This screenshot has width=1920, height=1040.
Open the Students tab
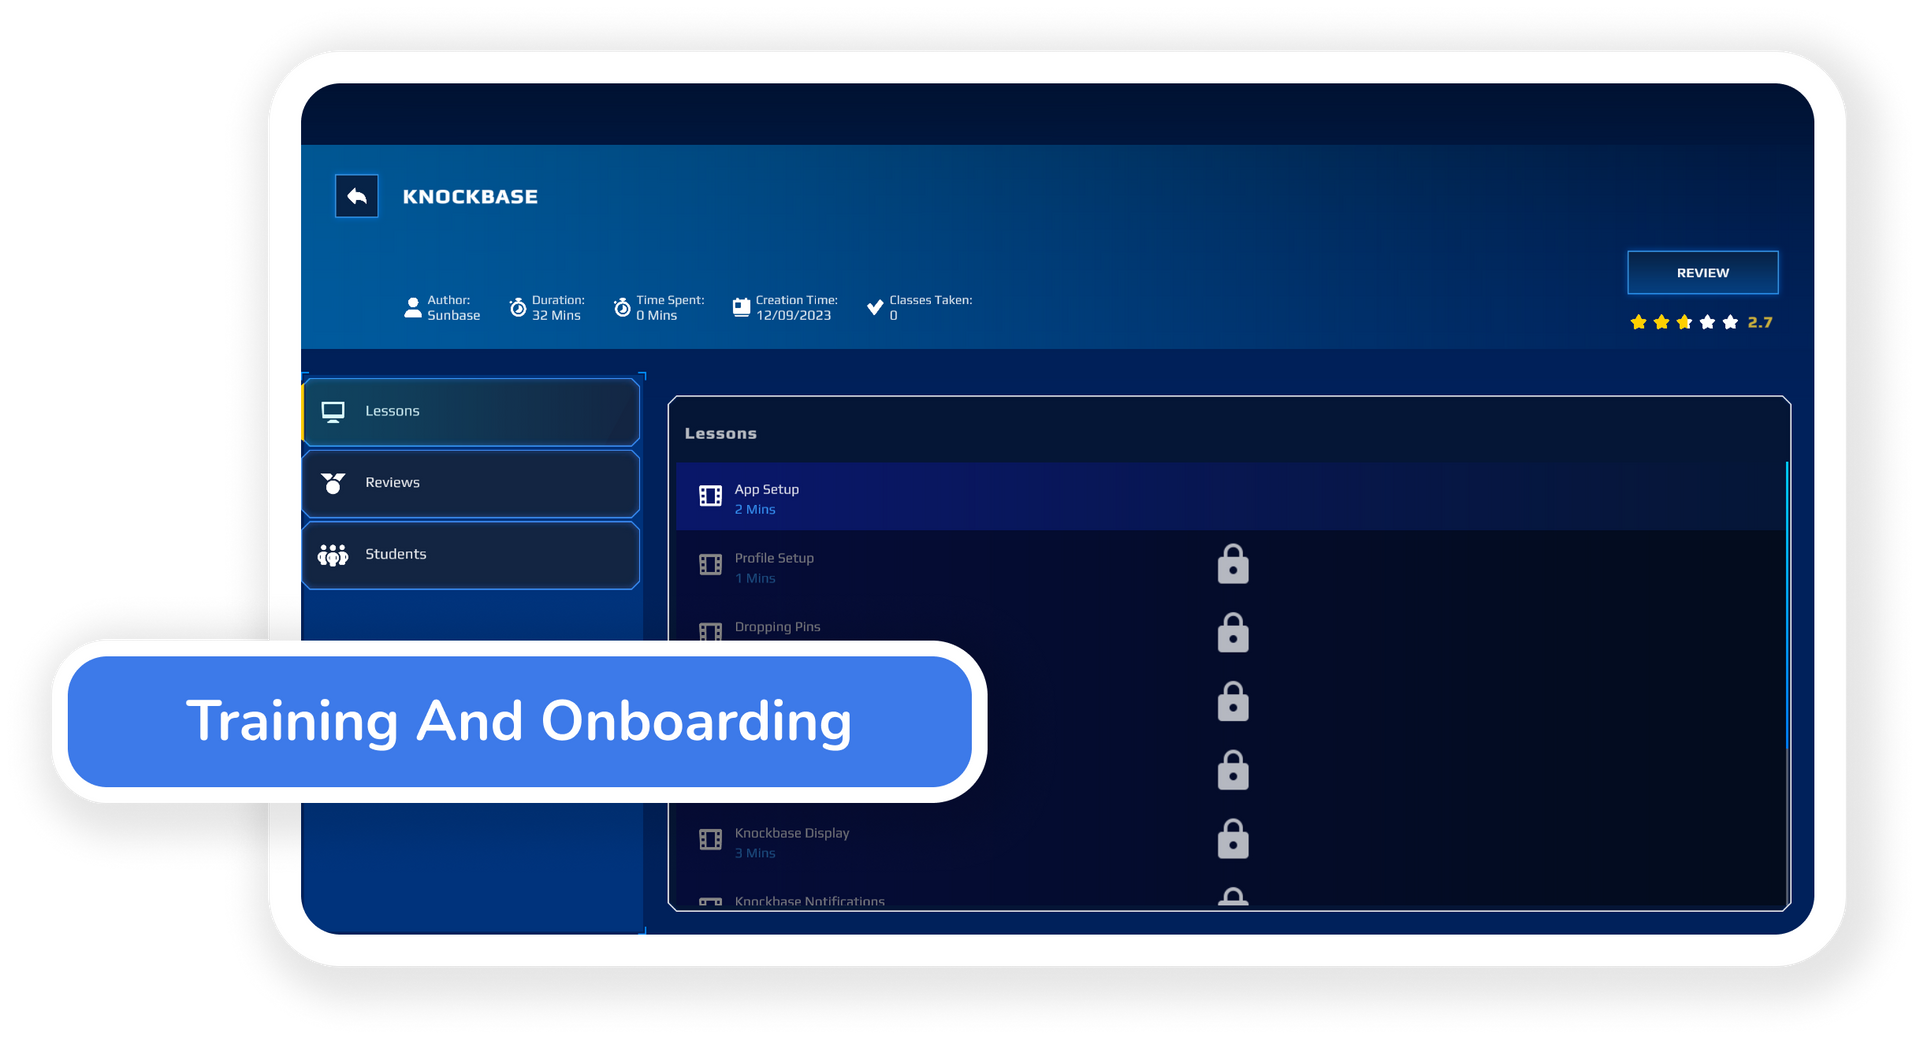coord(471,555)
